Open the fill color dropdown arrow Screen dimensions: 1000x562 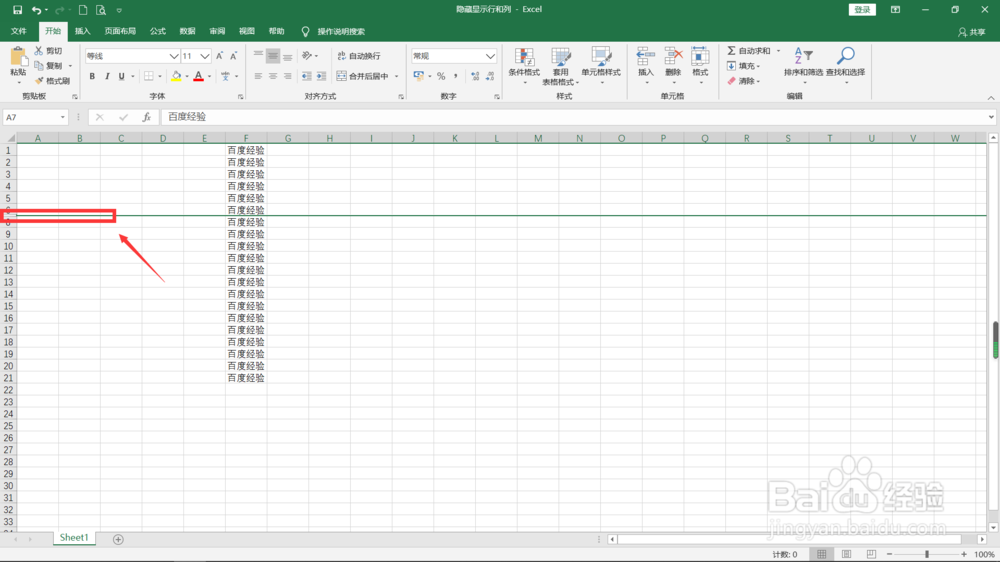click(186, 77)
